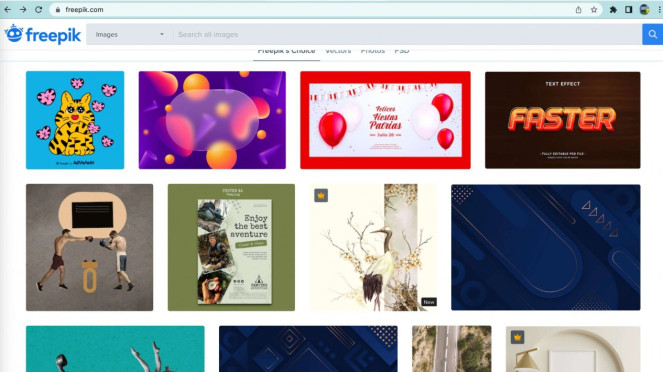Click the New label on crane image
The image size is (663, 372).
coord(429,302)
